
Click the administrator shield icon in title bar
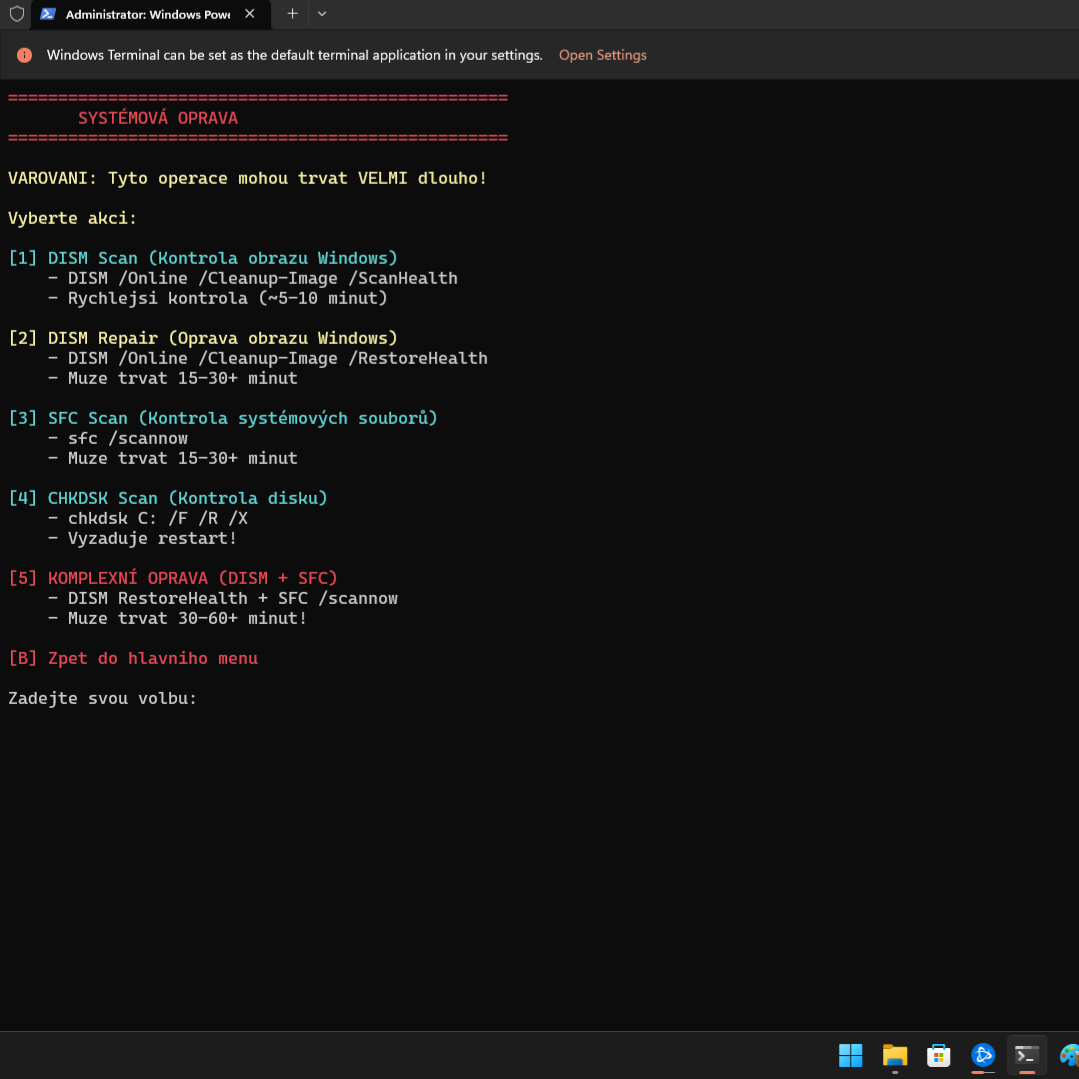coord(17,14)
